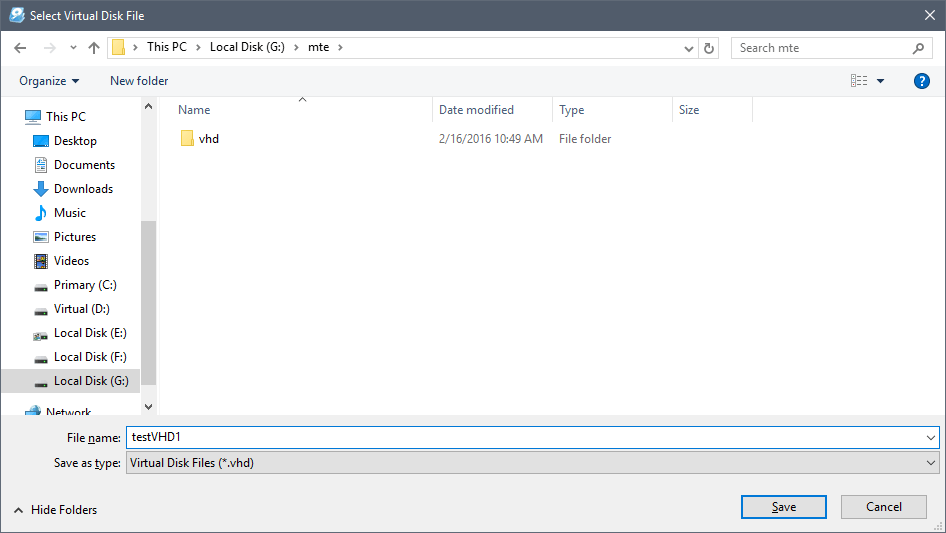946x533 pixels.
Task: Click the Search mte field
Action: tap(831, 48)
